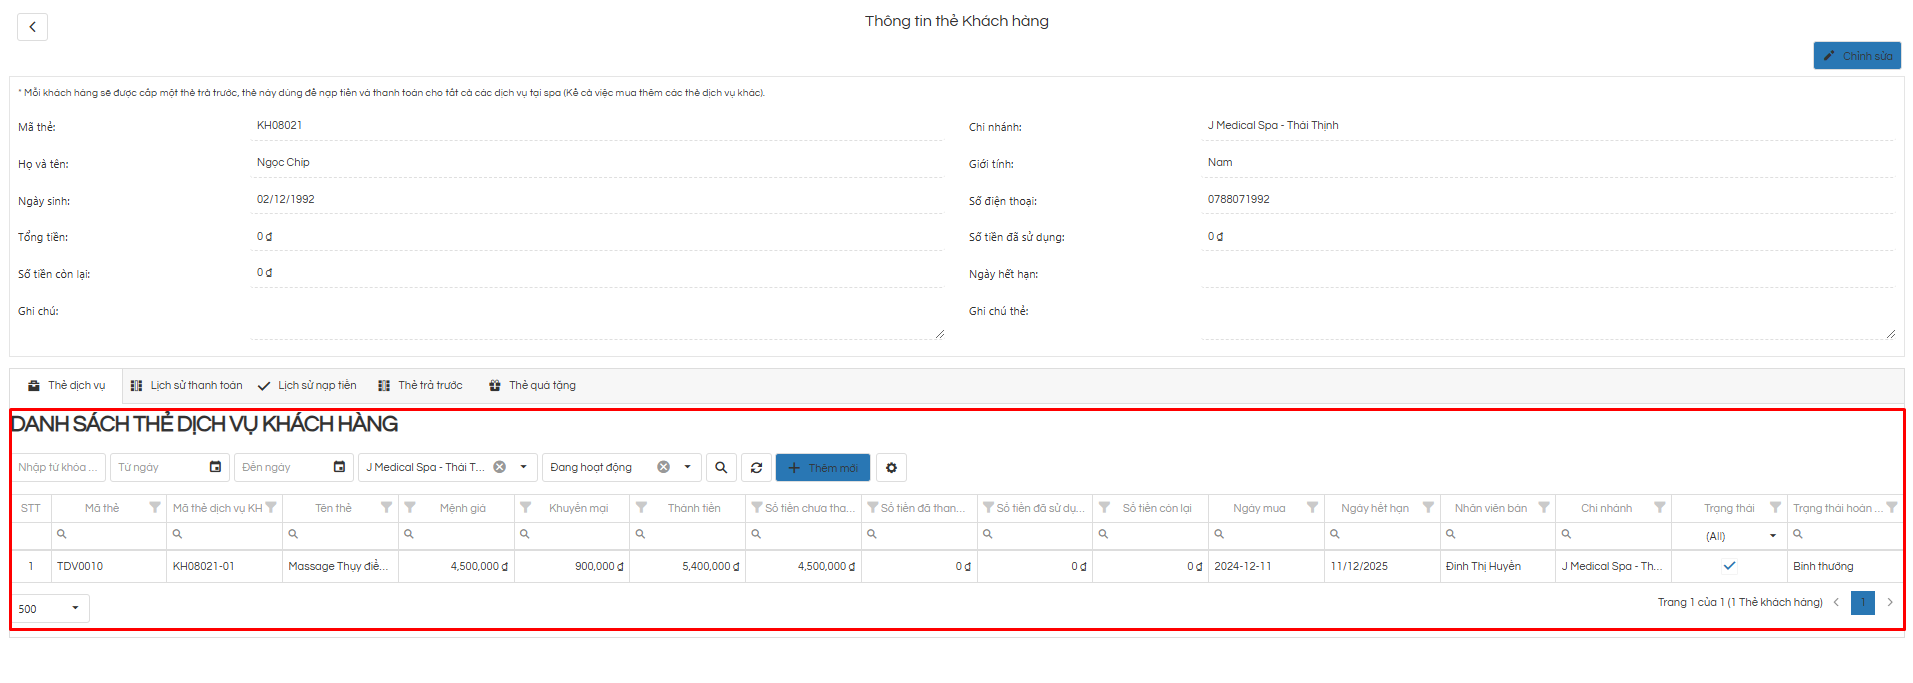The height and width of the screenshot is (683, 1913).
Task: Click the Nhập từ khóa search field
Action: pos(57,467)
